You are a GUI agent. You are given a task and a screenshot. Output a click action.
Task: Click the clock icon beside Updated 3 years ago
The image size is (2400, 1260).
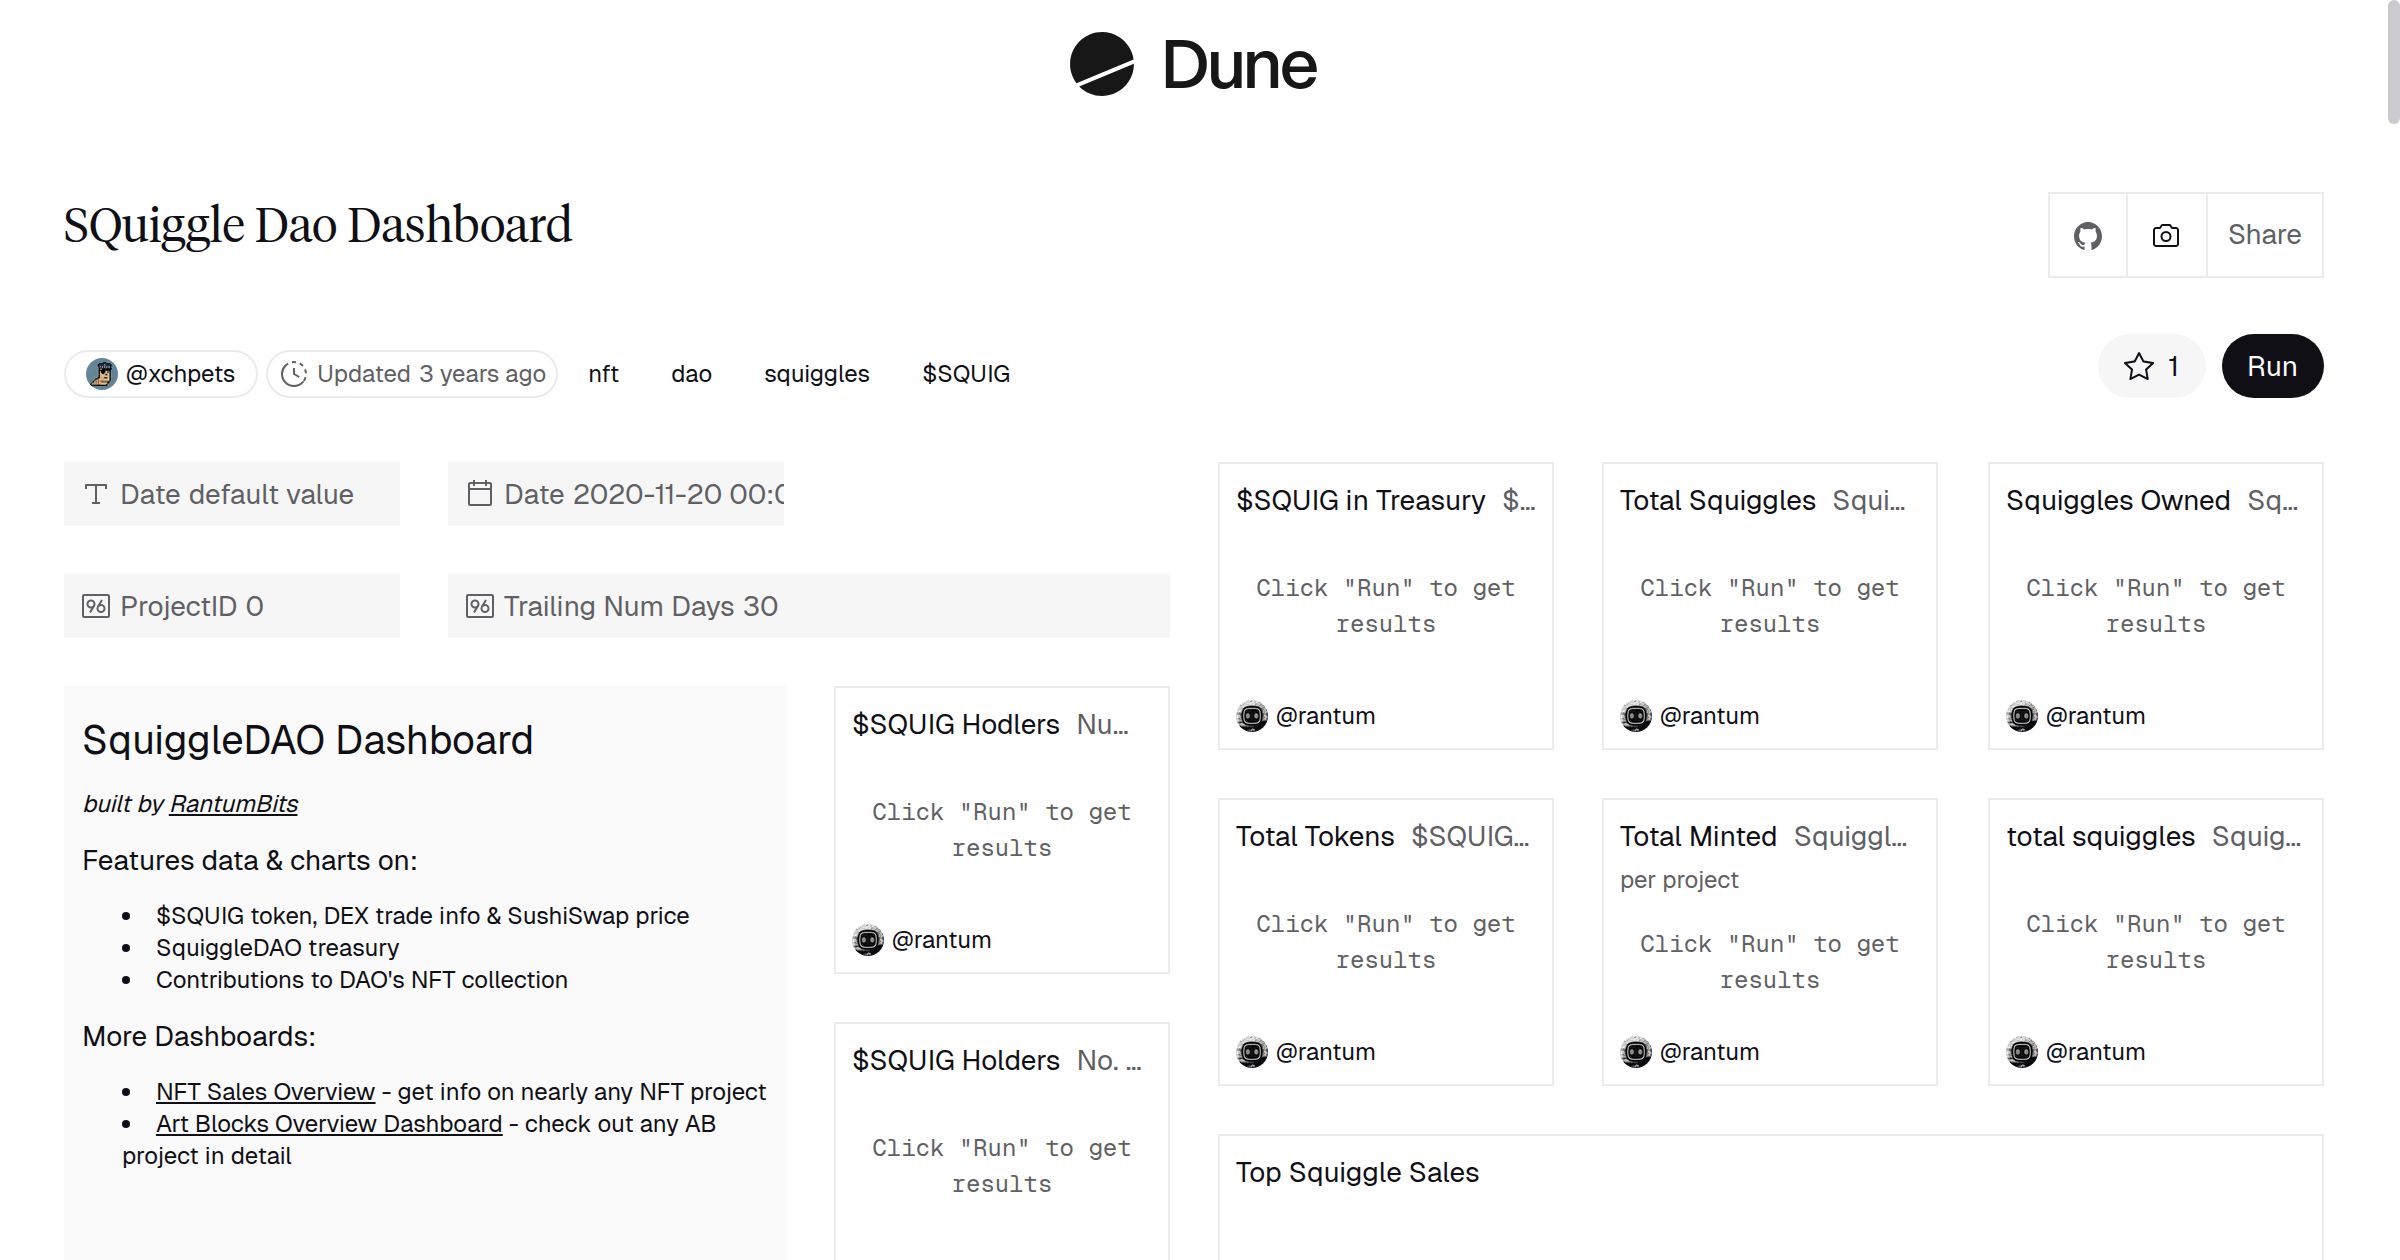pyautogui.click(x=294, y=372)
